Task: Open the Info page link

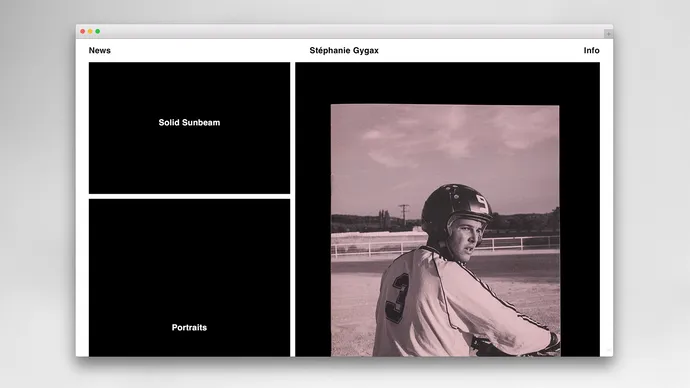Action: [591, 51]
